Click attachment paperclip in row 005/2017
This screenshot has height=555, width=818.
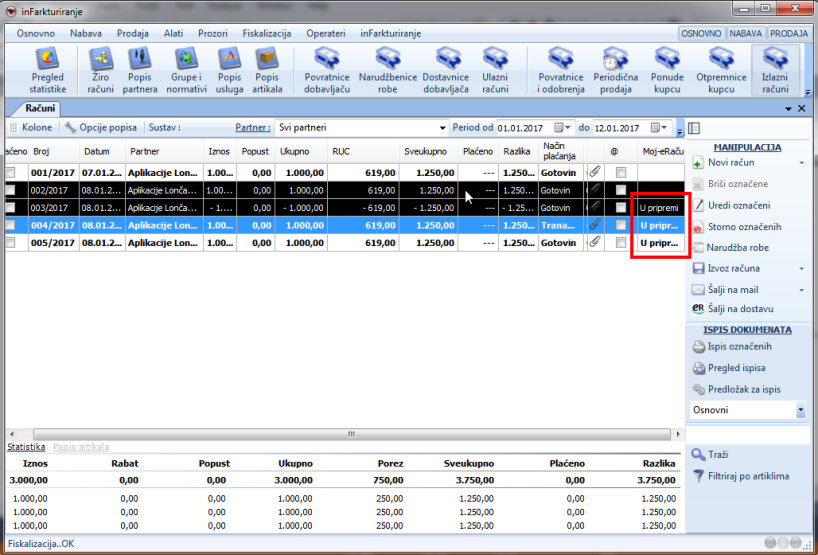(595, 242)
